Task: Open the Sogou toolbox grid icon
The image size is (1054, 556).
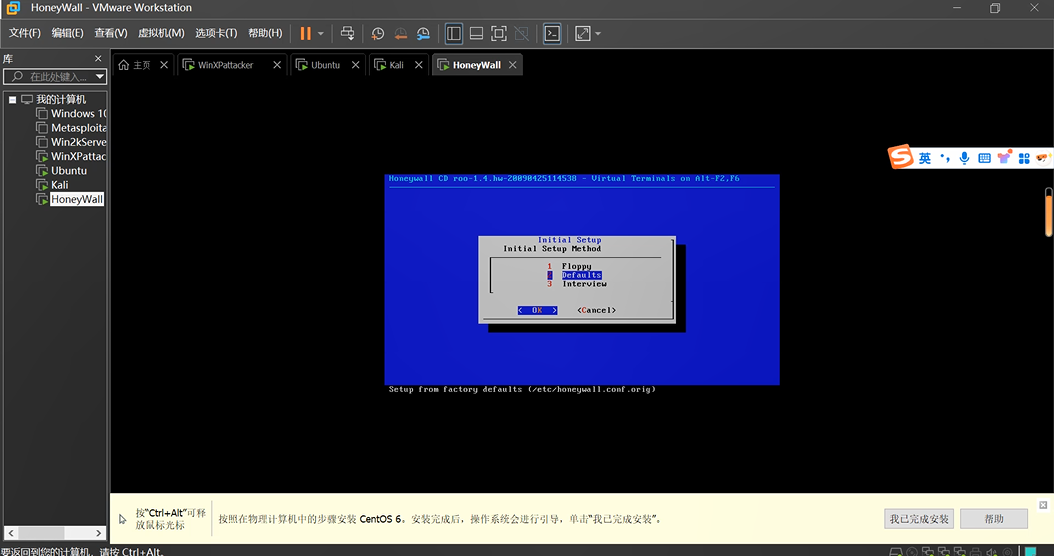Action: (x=1024, y=158)
